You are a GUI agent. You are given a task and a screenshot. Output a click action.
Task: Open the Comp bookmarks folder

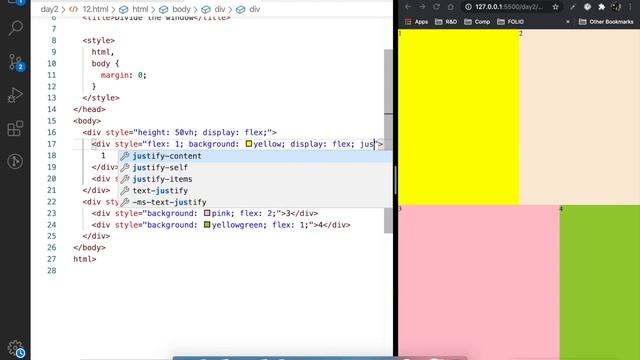point(477,22)
